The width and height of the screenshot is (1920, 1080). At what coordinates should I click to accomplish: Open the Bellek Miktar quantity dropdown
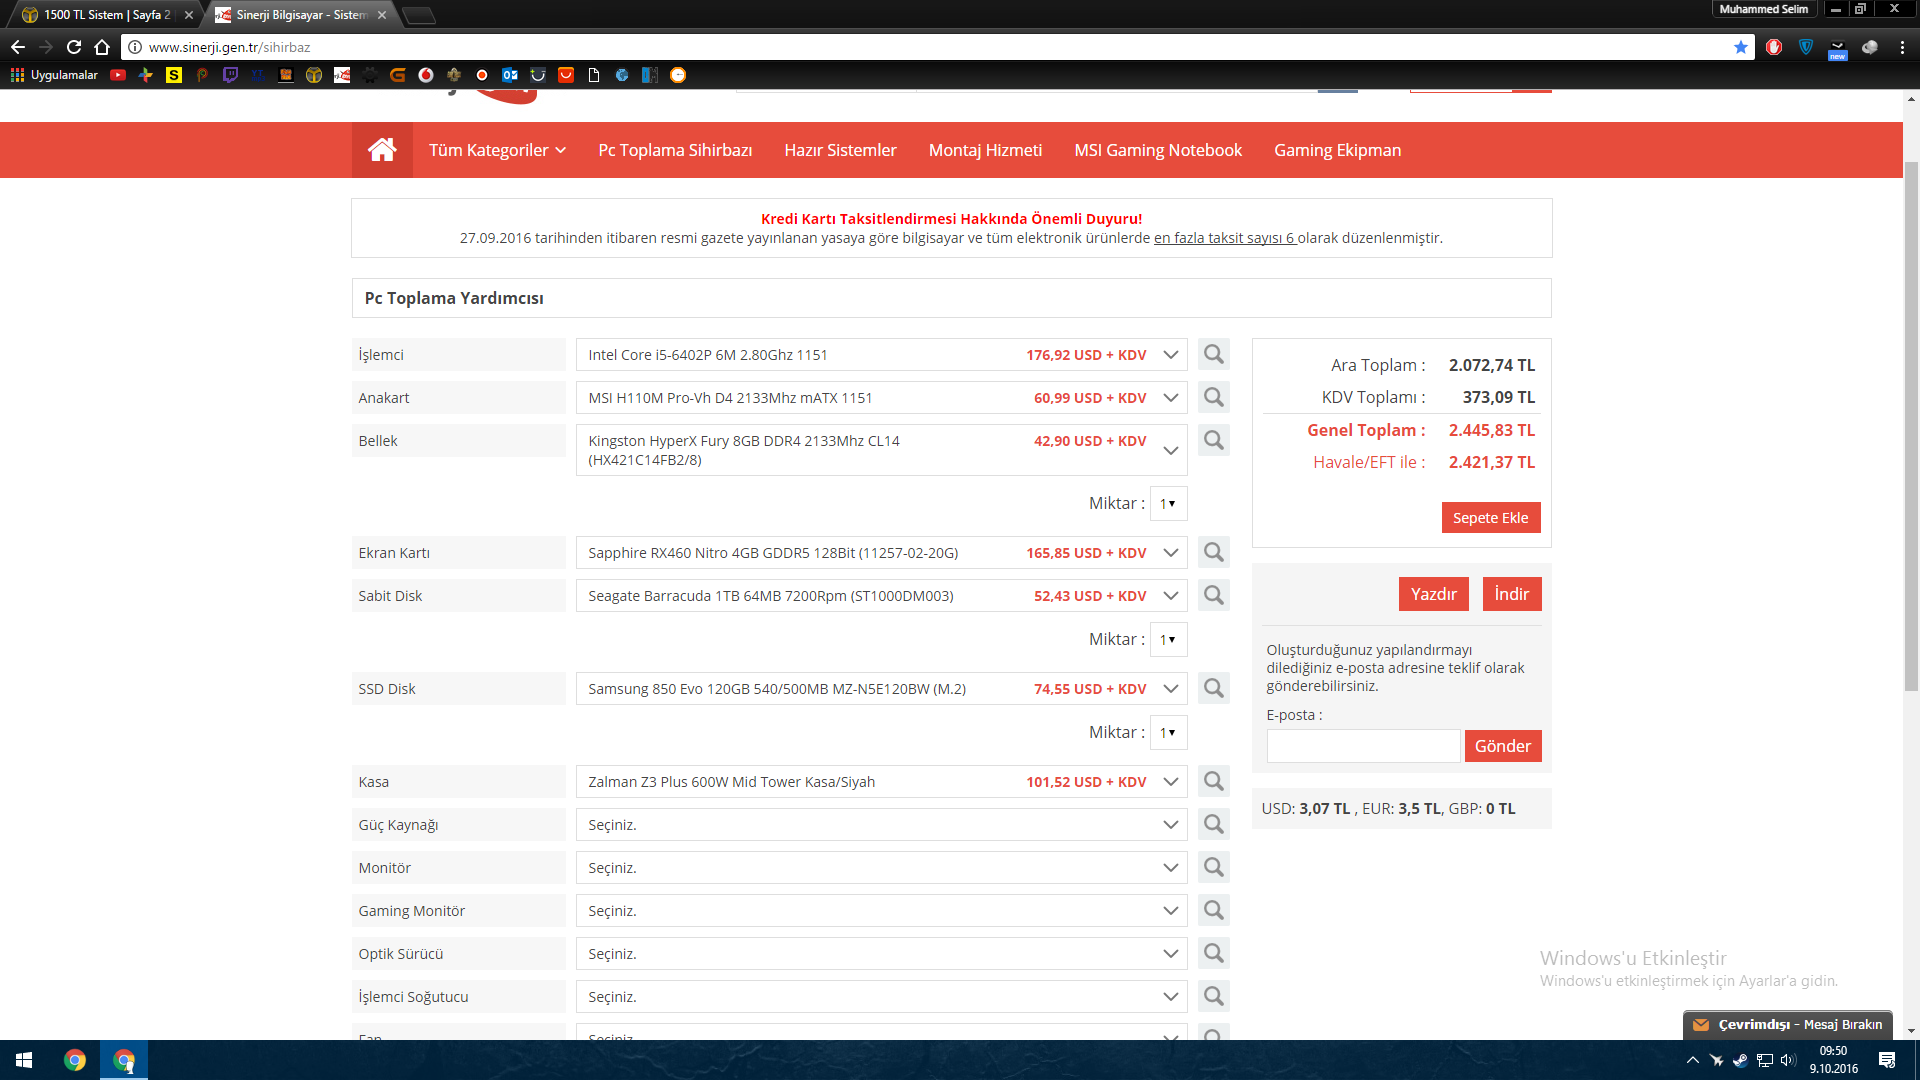pyautogui.click(x=1168, y=504)
